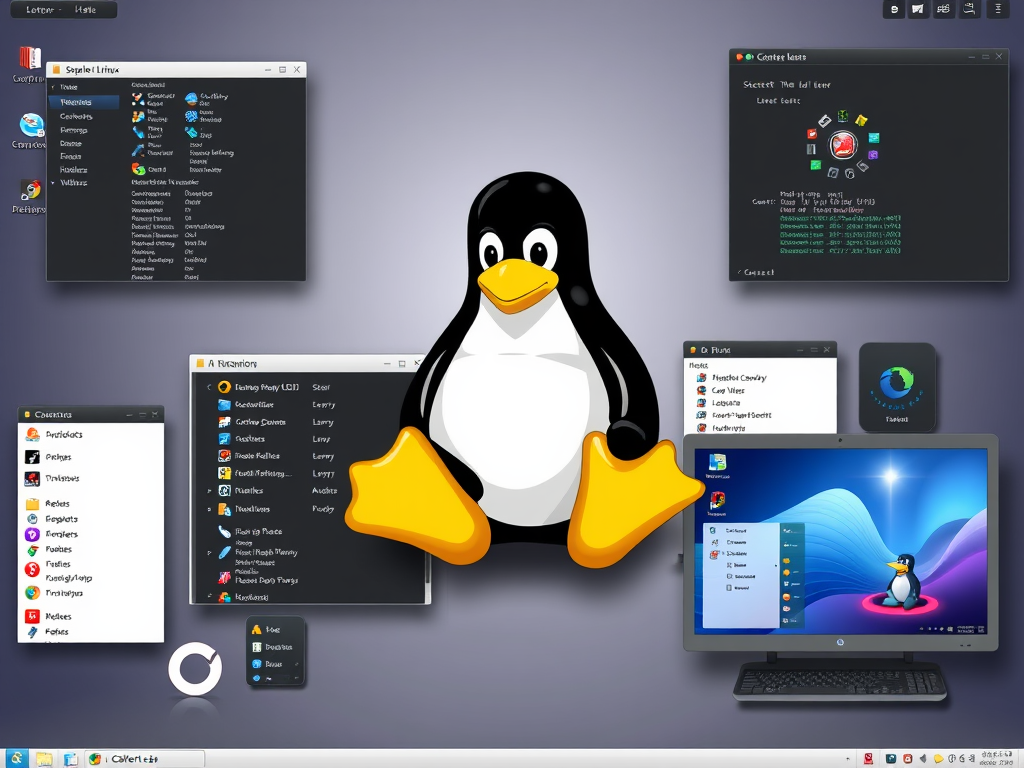The width and height of the screenshot is (1024, 768).
Task: Click the clock in the taskbar tray
Action: click(x=997, y=759)
